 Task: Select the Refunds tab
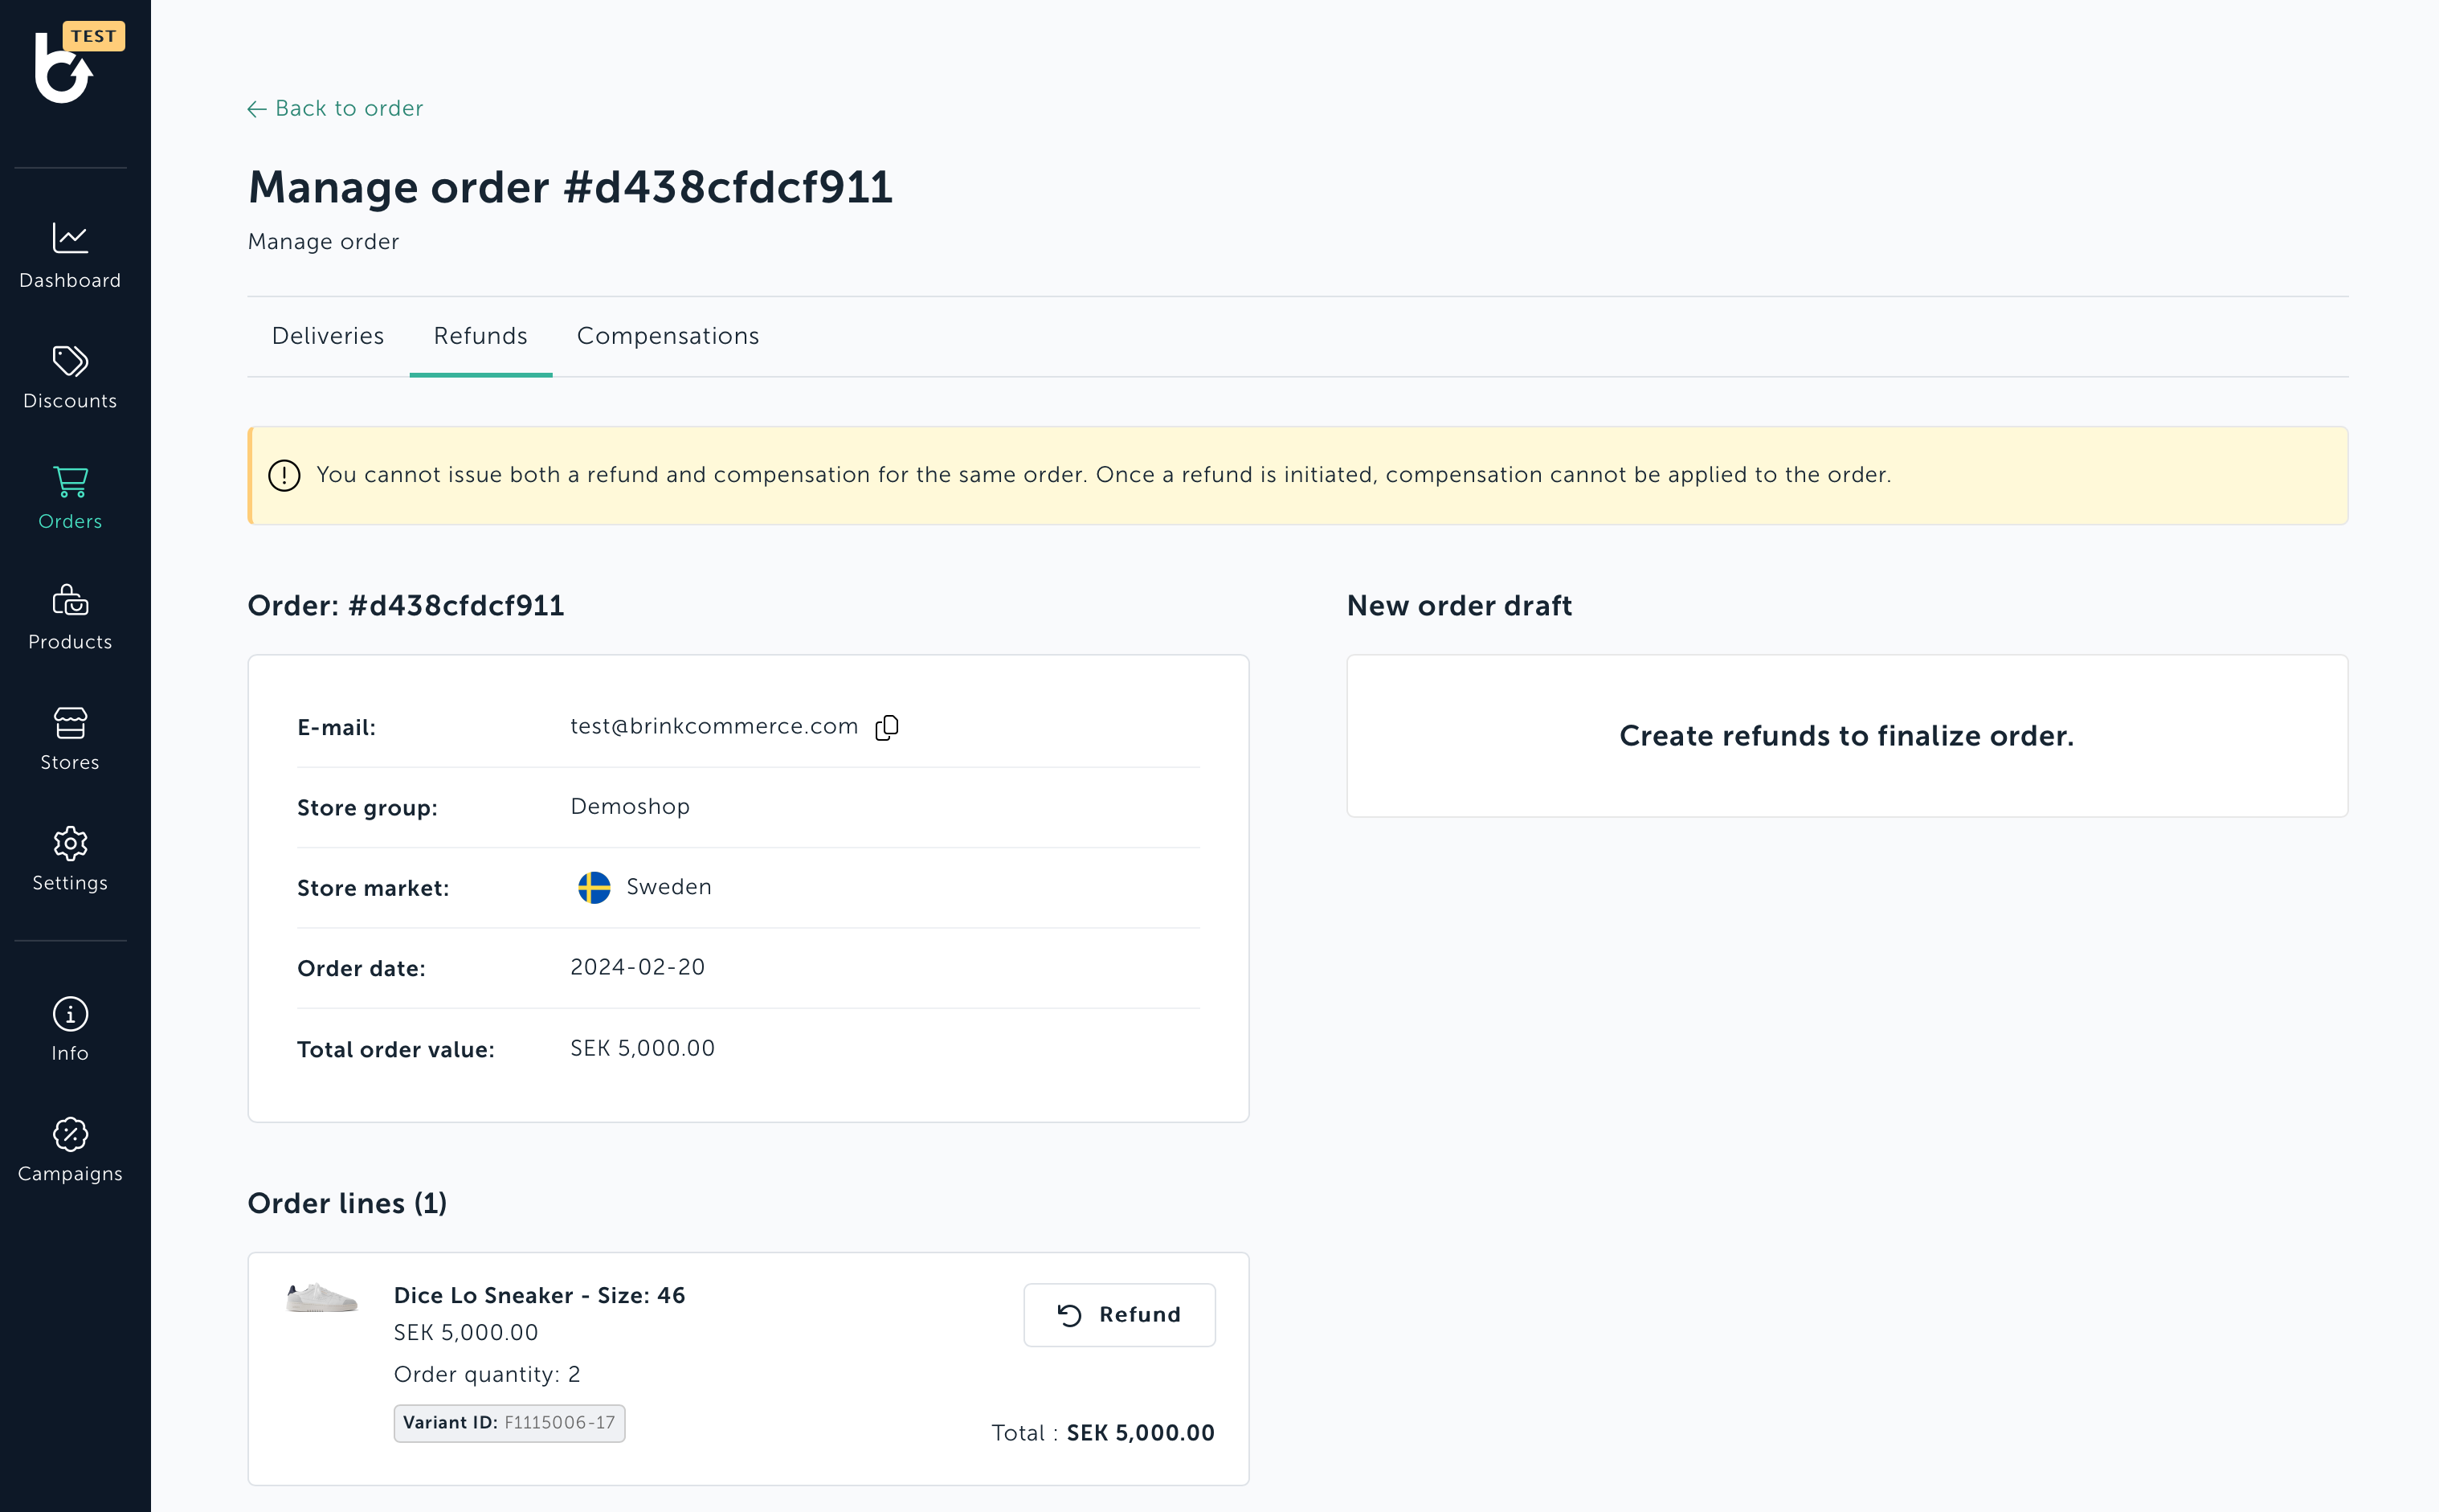[480, 336]
